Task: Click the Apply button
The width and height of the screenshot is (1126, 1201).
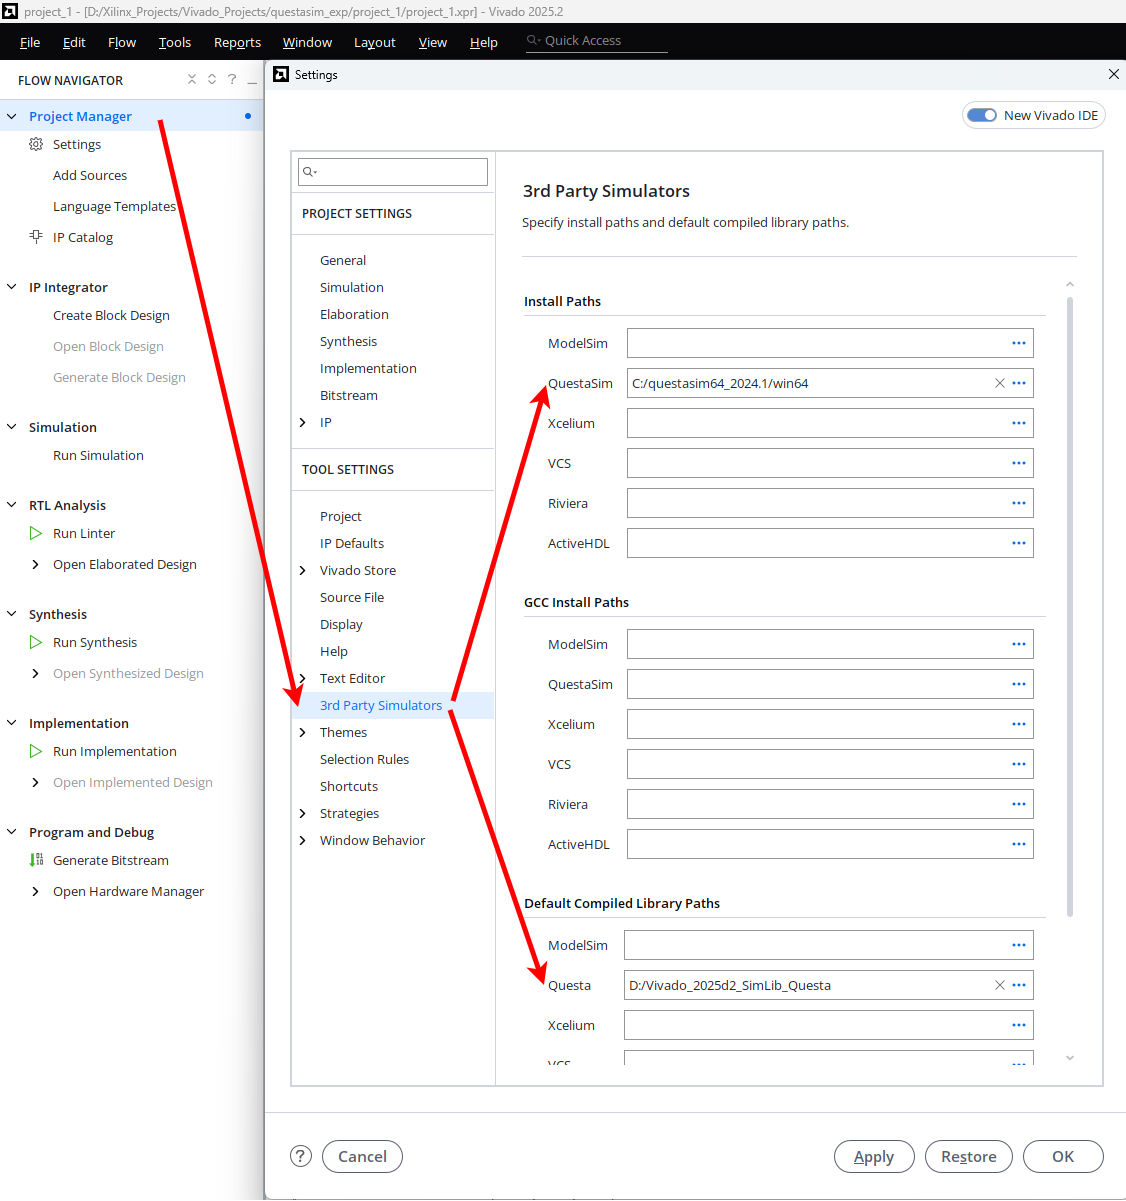Action: pos(874,1156)
